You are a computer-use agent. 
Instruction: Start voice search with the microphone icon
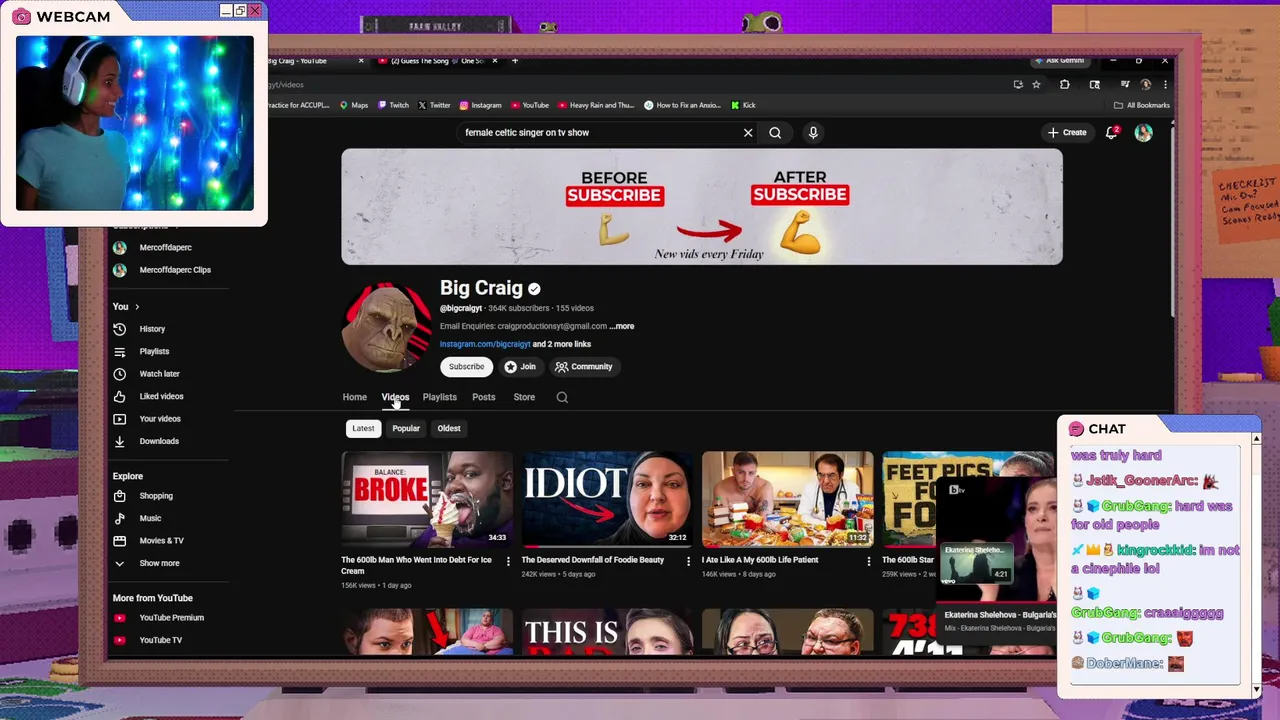tap(813, 132)
